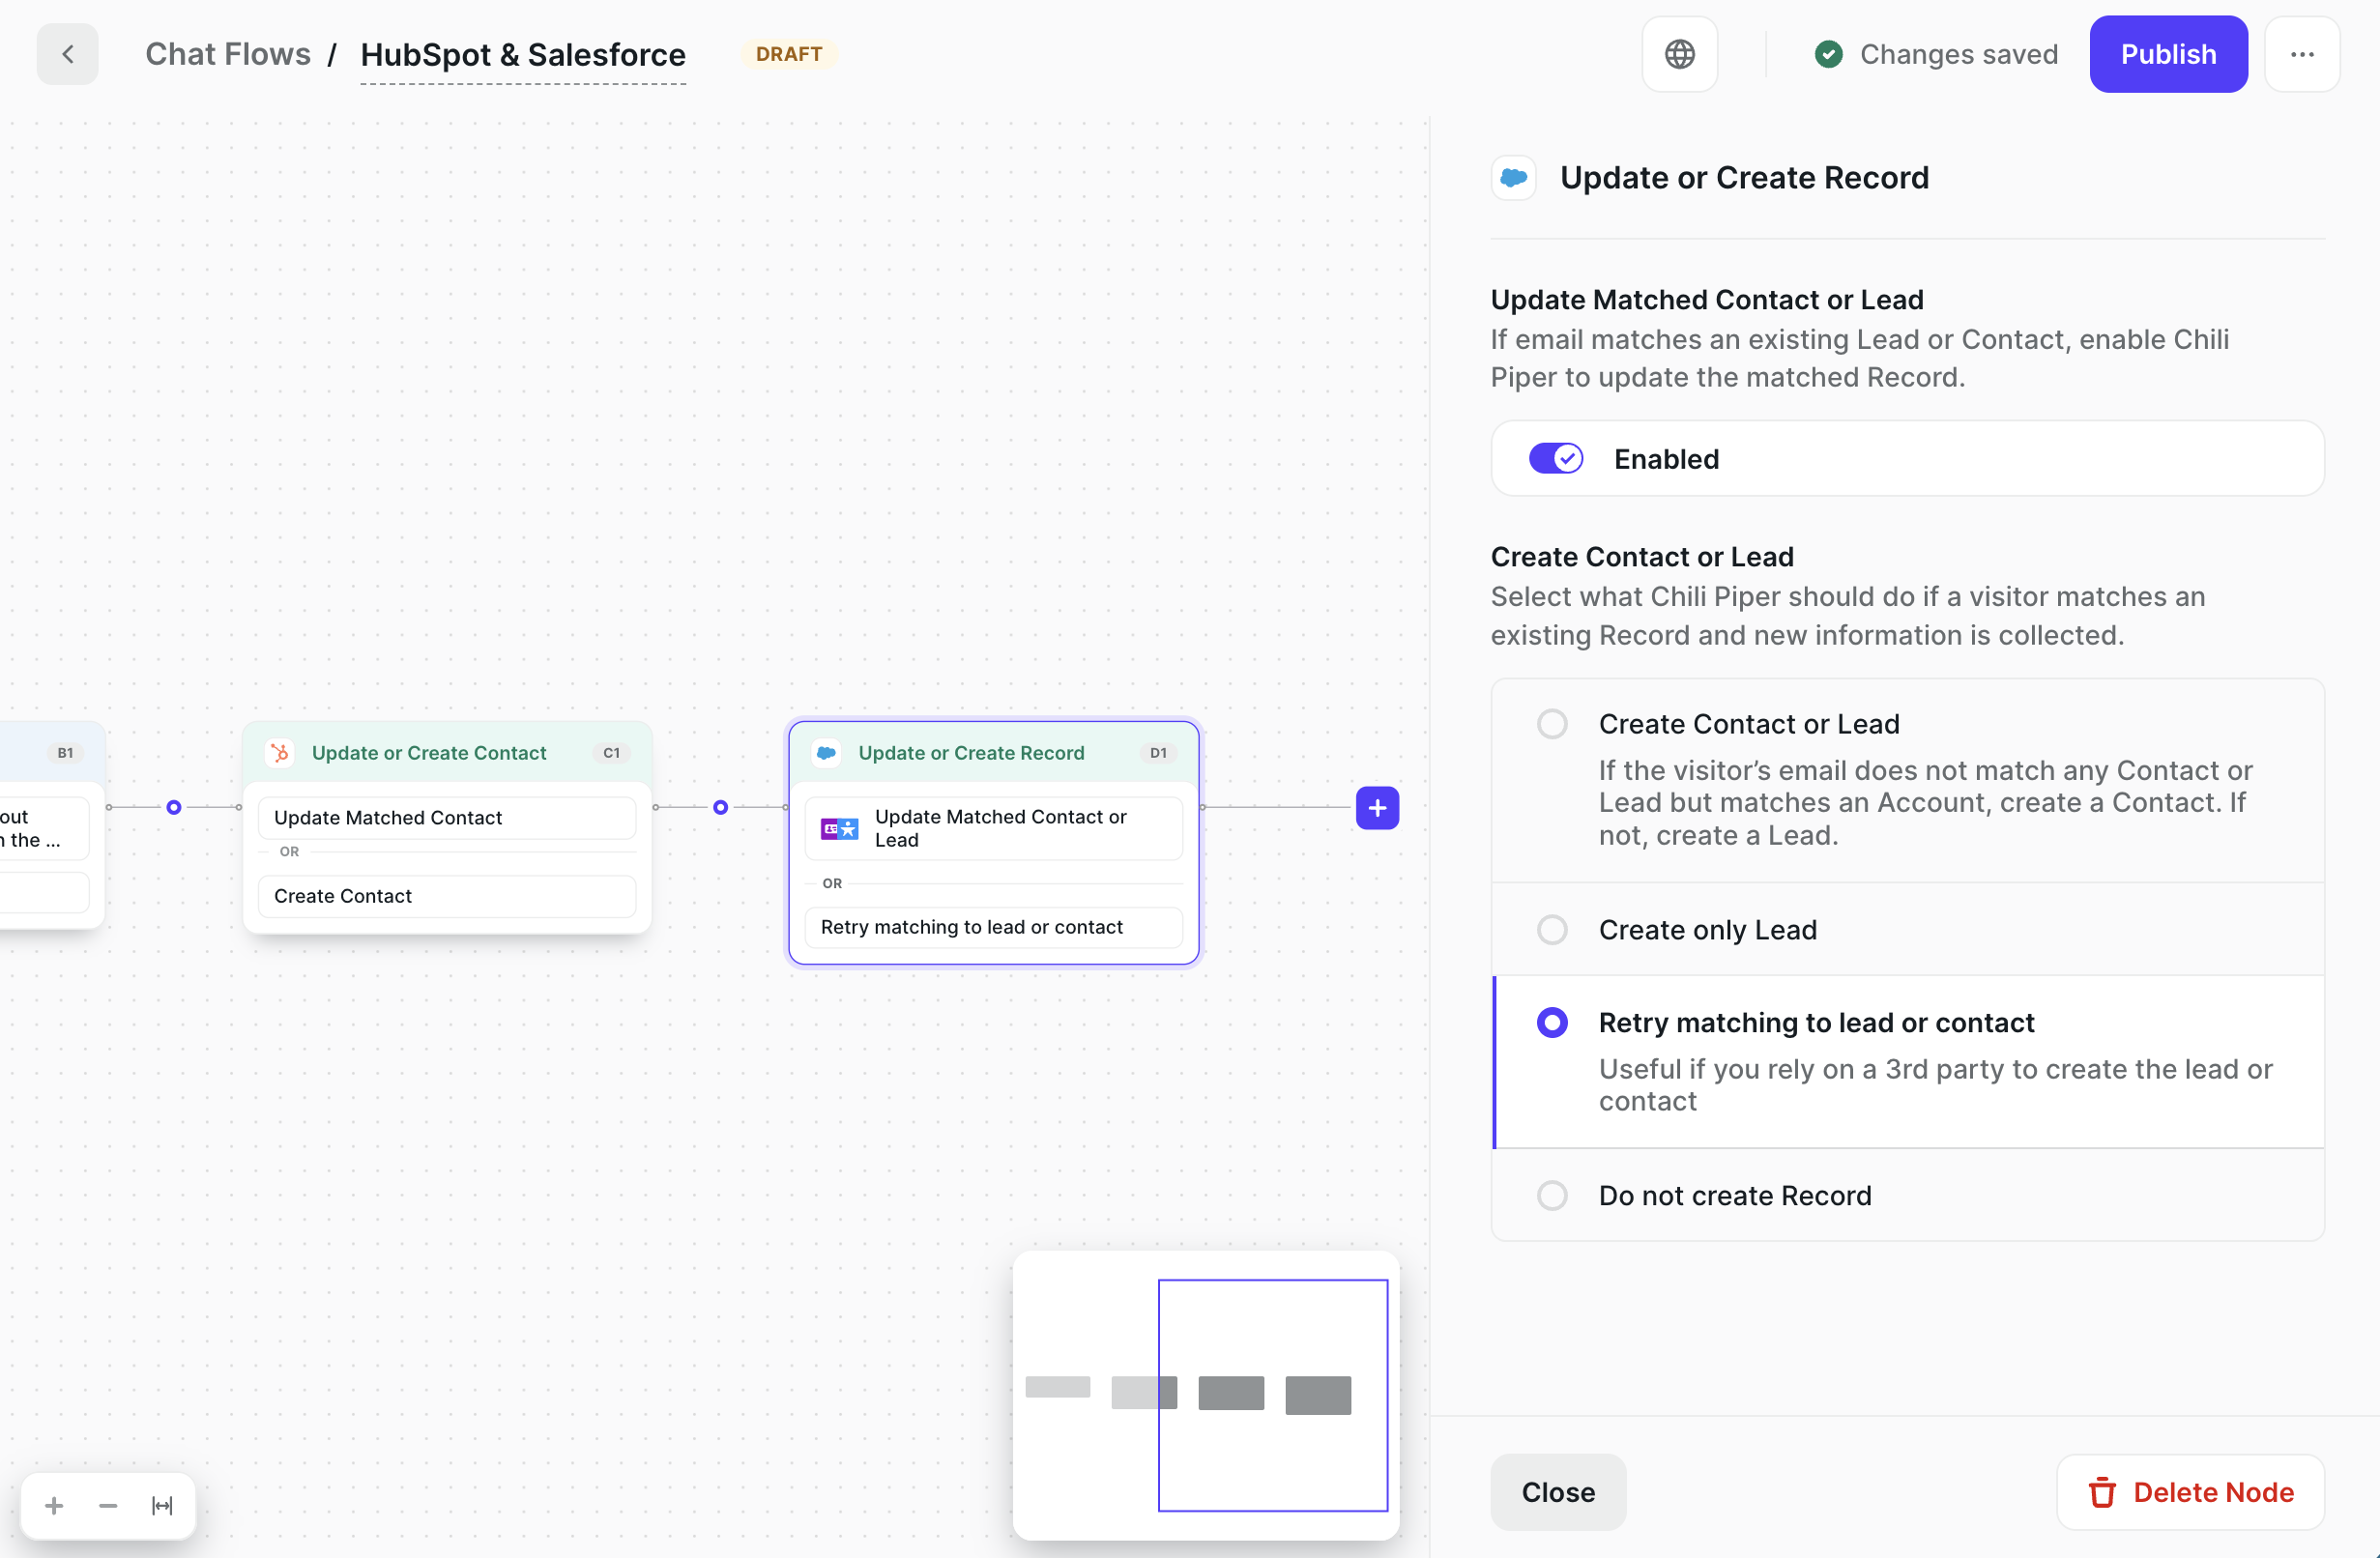Click the Update Matched Contact or Lead heading
Screen dimensions: 2380x1558
tap(1707, 299)
